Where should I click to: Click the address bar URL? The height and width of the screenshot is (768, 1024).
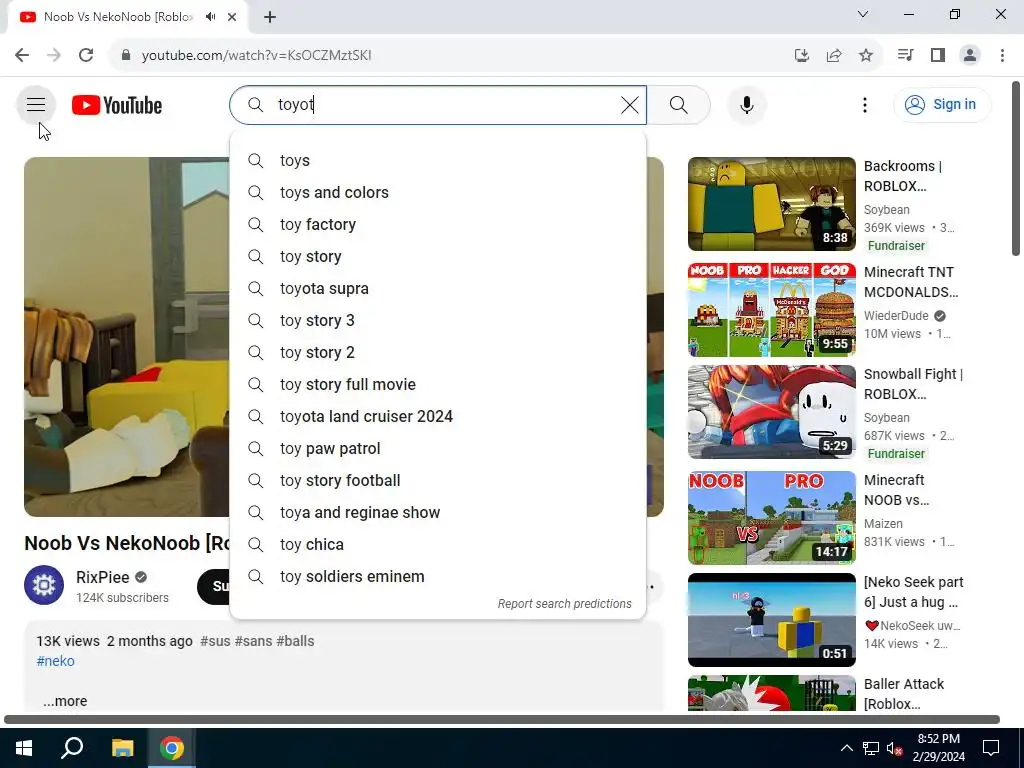coord(257,55)
